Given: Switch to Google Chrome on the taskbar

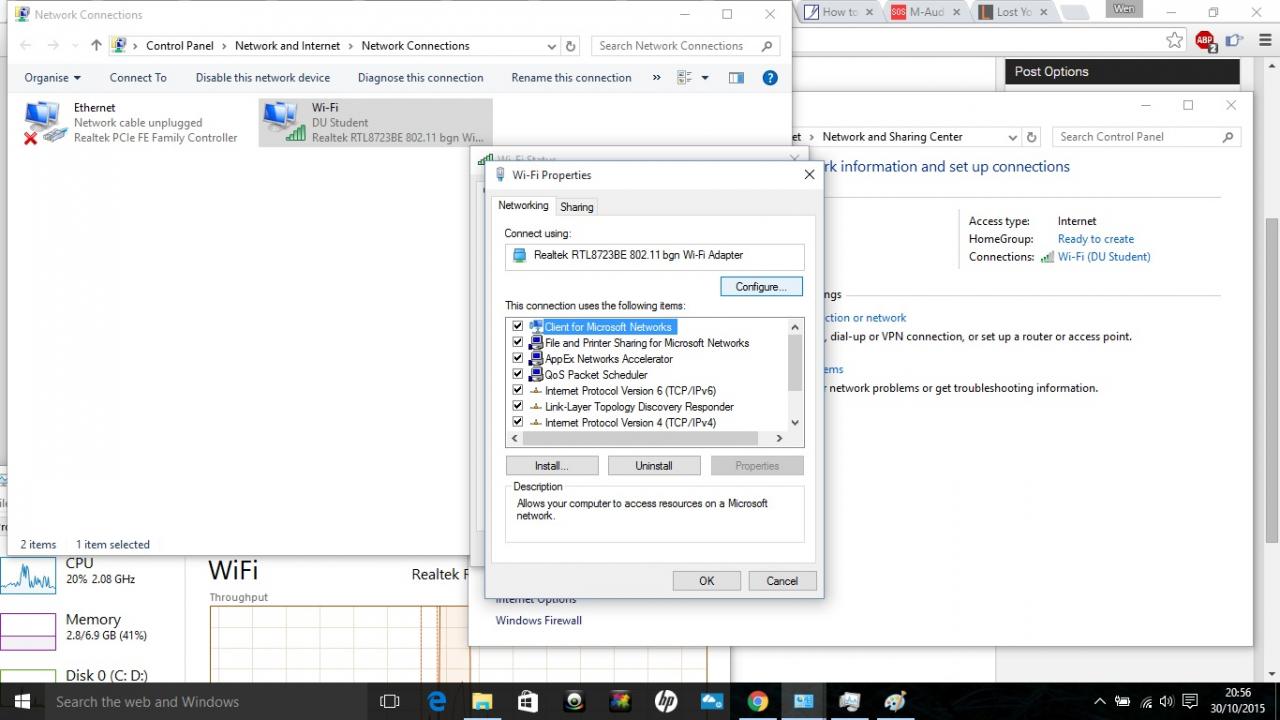Looking at the screenshot, I should point(757,702).
